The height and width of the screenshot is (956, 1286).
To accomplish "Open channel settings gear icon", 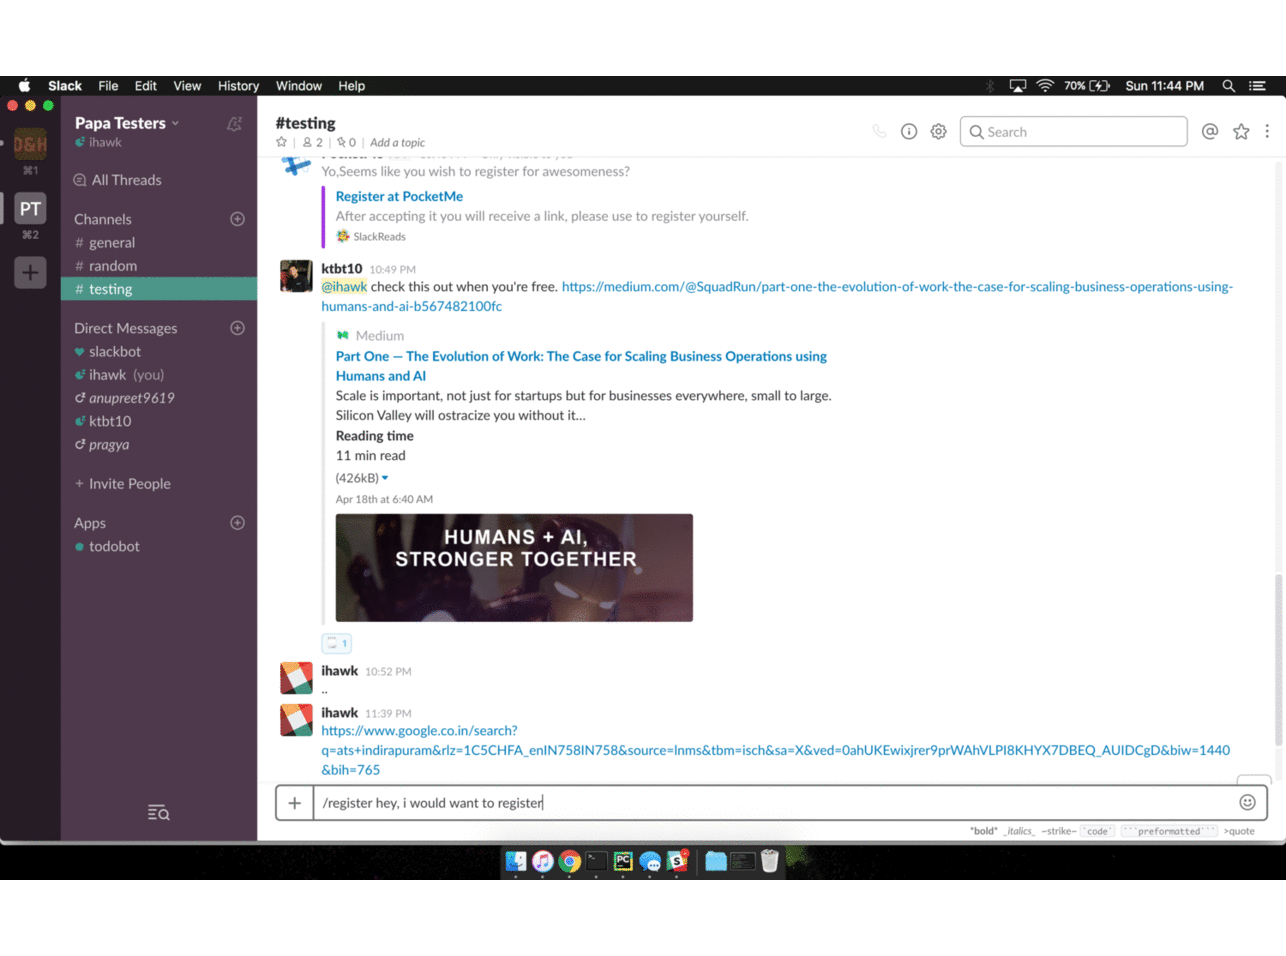I will (x=938, y=131).
